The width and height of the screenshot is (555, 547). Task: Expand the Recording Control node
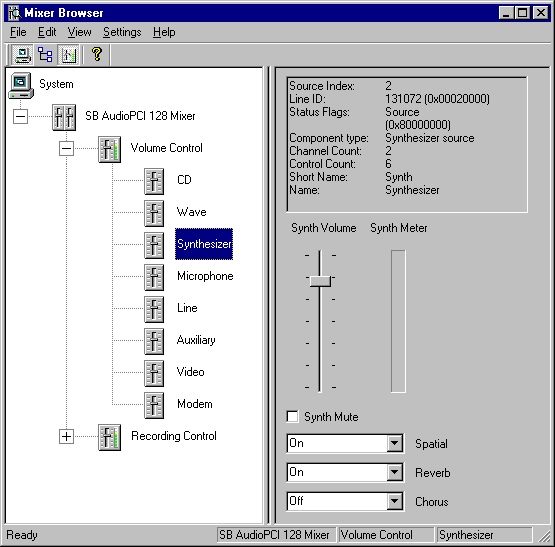click(66, 436)
